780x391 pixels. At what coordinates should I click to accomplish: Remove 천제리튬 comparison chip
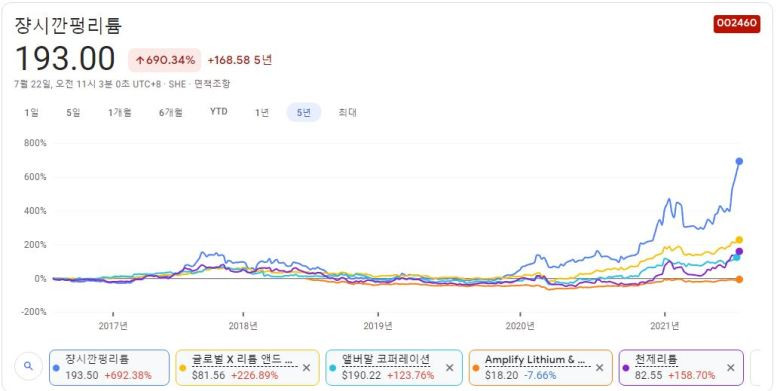coord(730,368)
